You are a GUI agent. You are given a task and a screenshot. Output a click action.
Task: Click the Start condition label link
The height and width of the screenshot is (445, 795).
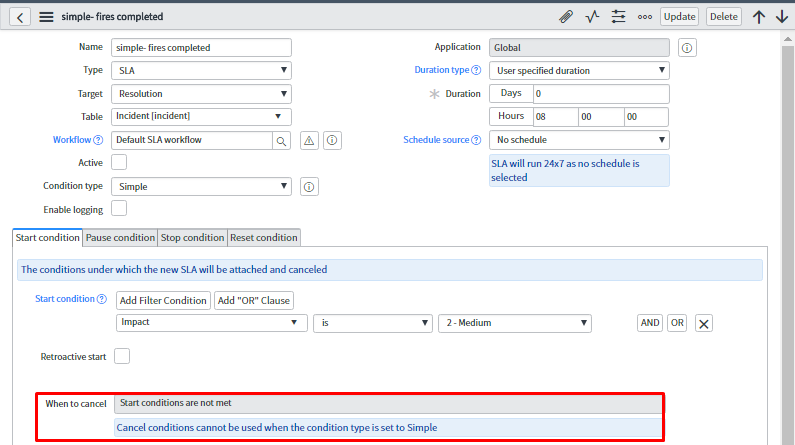coord(65,299)
